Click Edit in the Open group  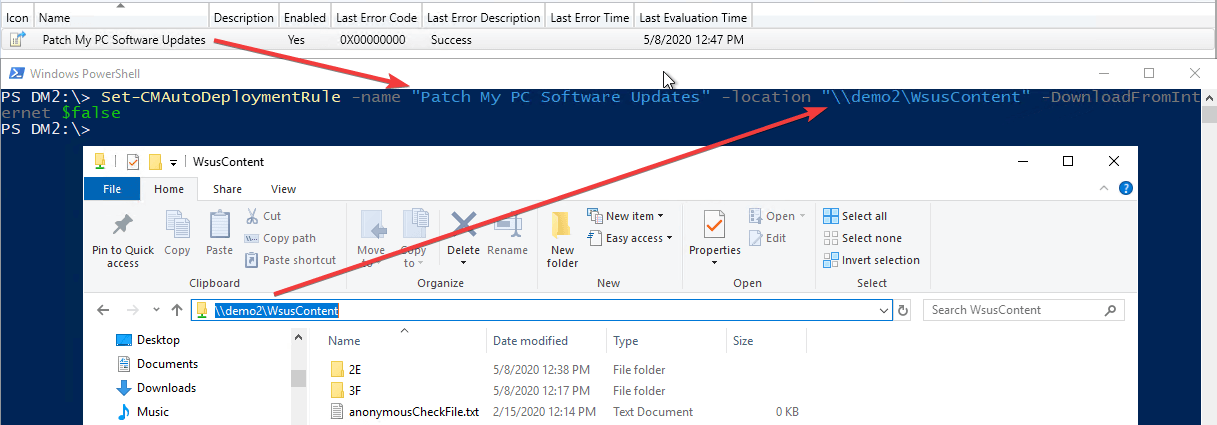click(767, 238)
